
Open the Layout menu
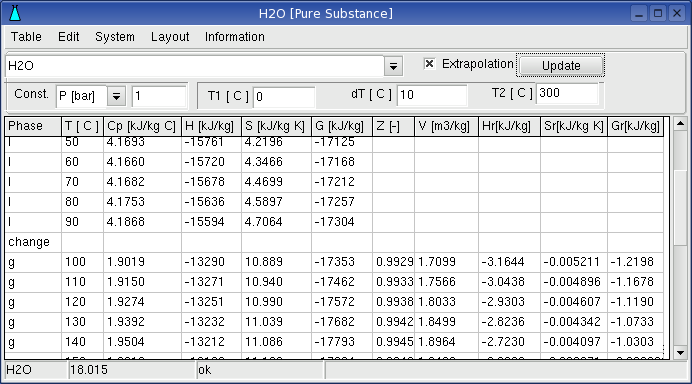click(170, 37)
